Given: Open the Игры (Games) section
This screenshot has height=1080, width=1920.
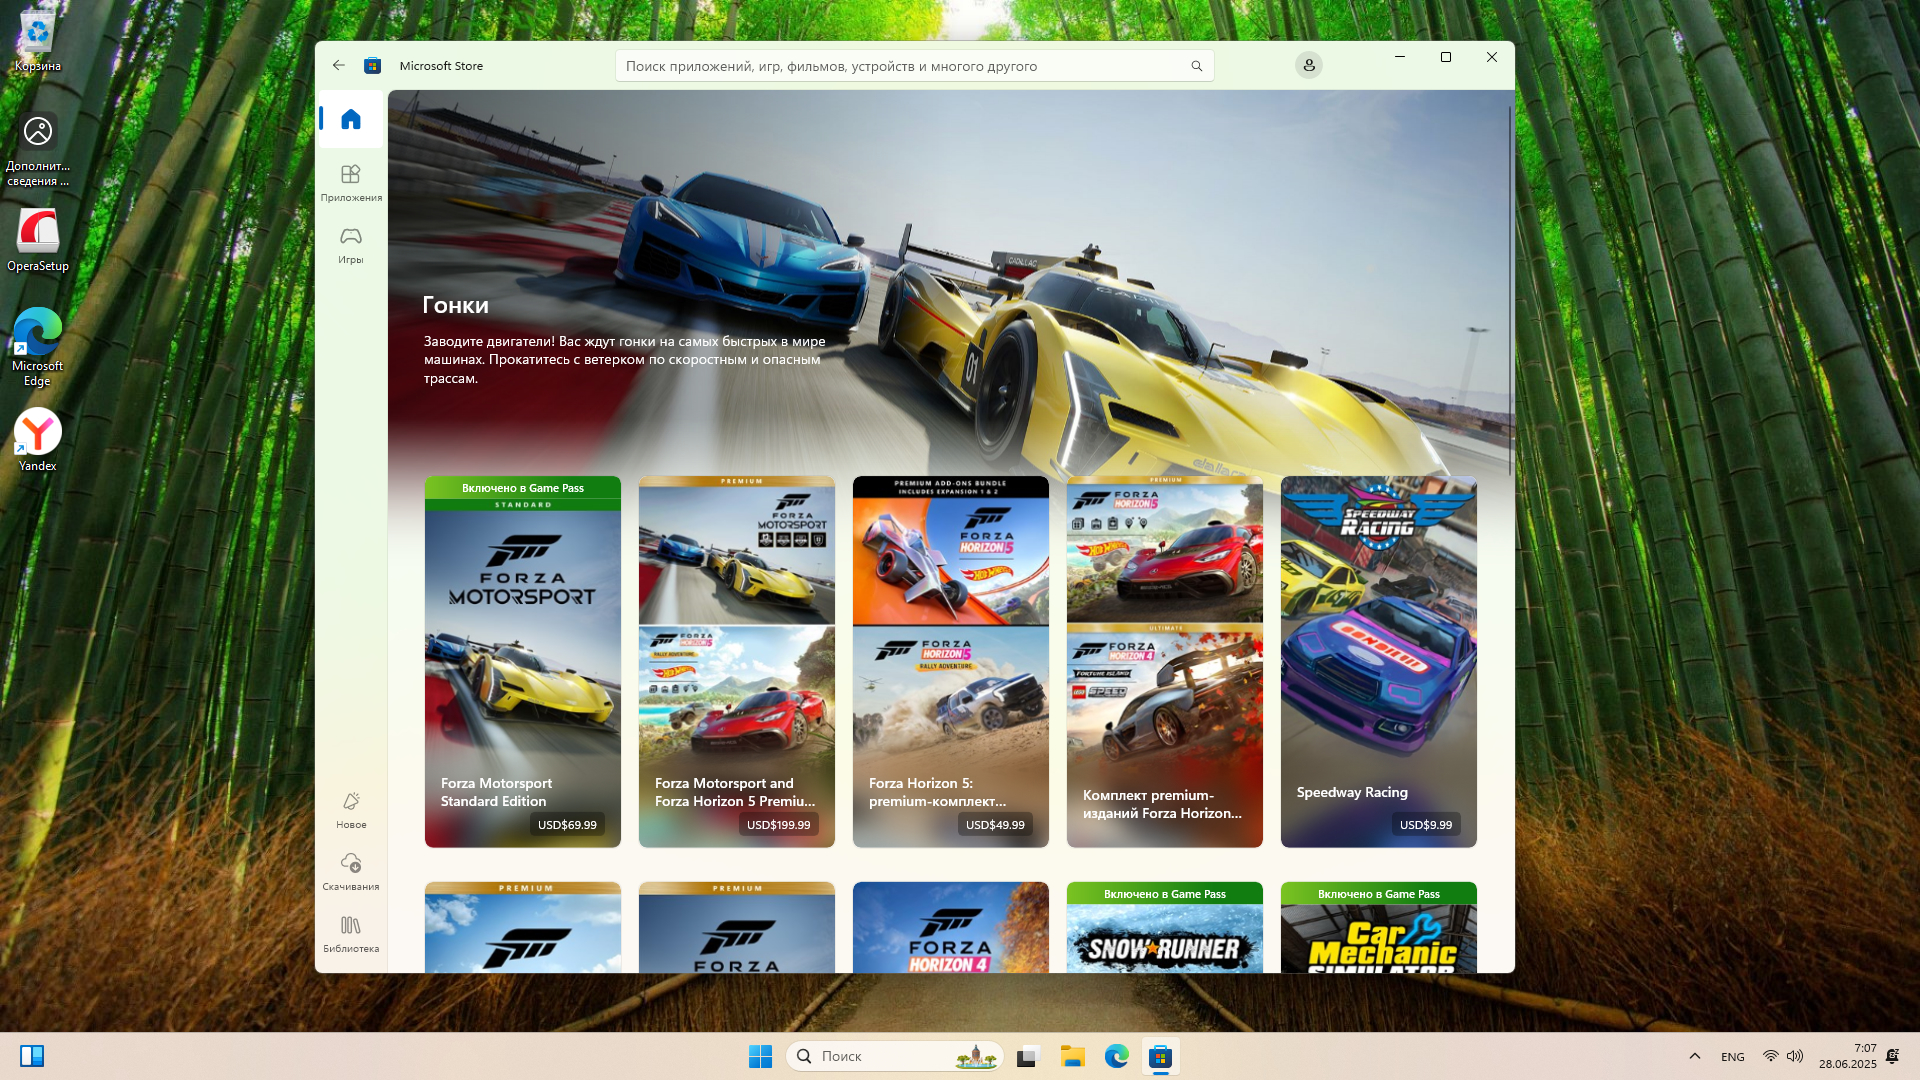Looking at the screenshot, I should tap(350, 244).
